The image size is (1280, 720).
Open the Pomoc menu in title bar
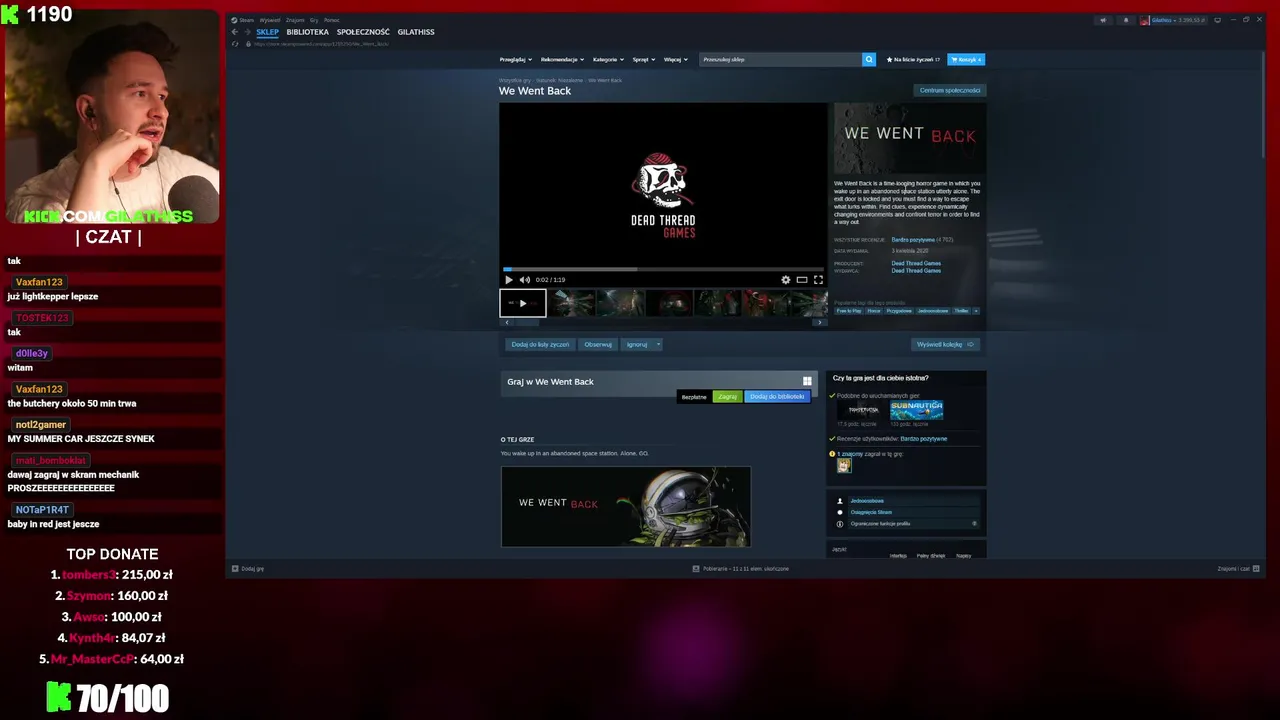click(x=332, y=20)
